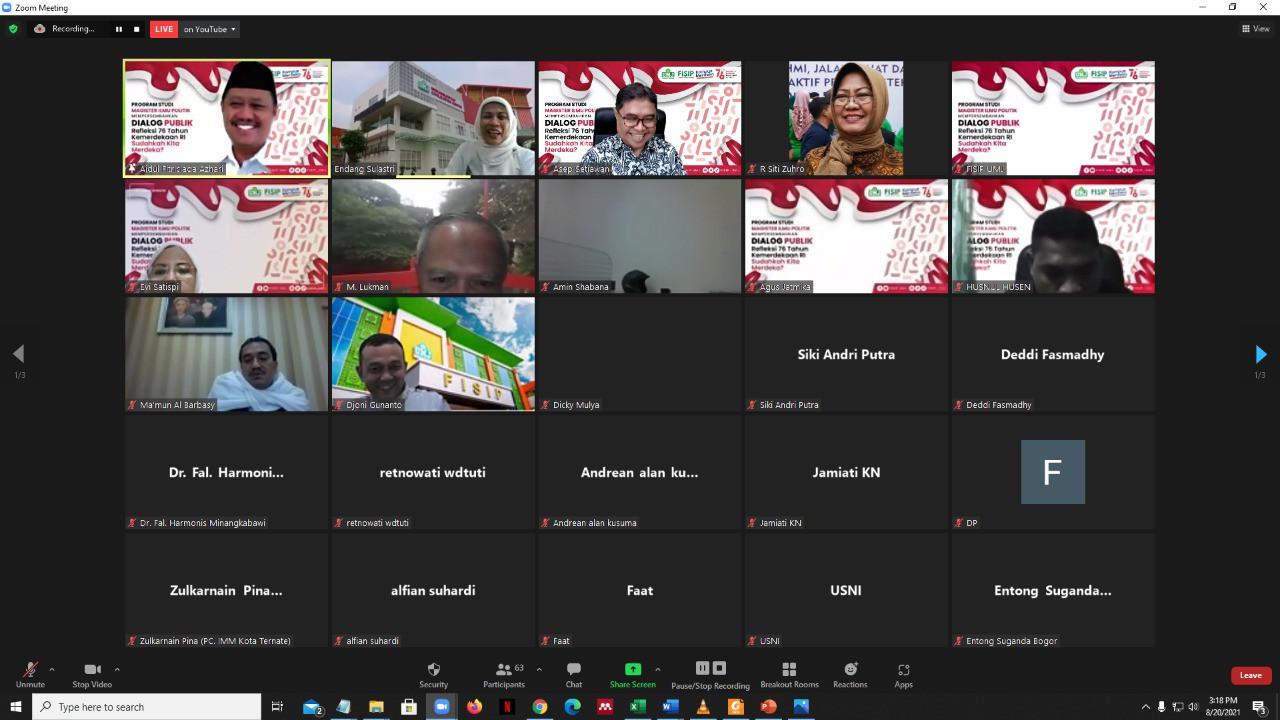Leave the meeting
This screenshot has height=720, width=1280.
1250,675
